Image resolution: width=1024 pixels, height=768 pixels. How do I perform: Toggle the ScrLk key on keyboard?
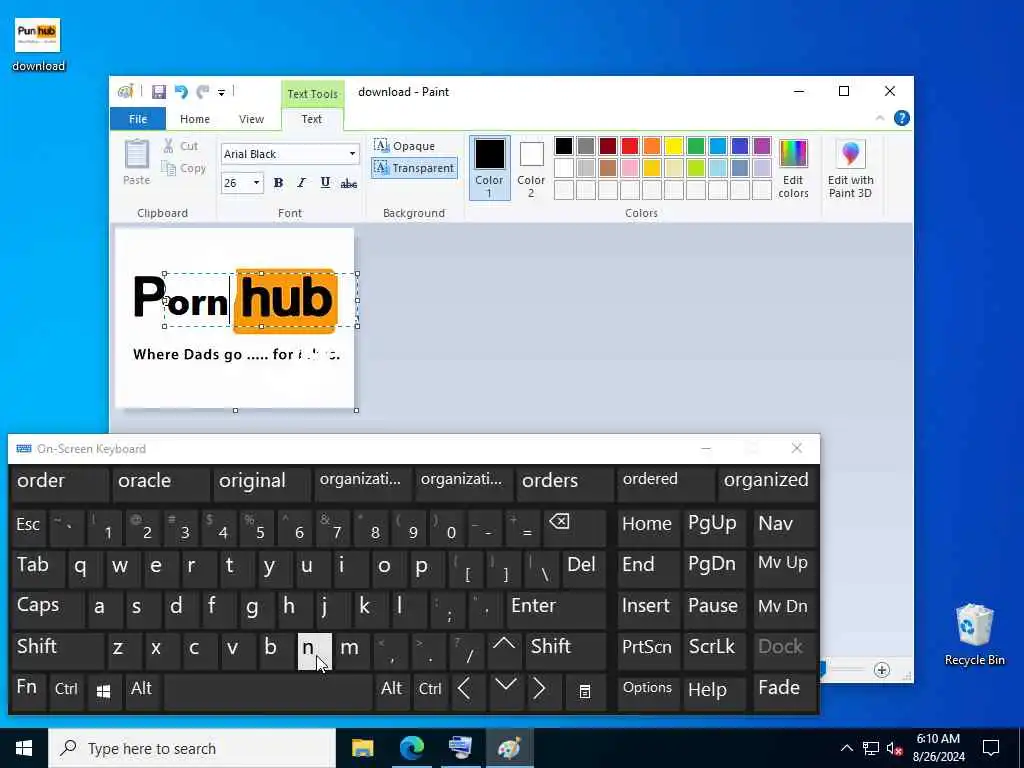(713, 650)
